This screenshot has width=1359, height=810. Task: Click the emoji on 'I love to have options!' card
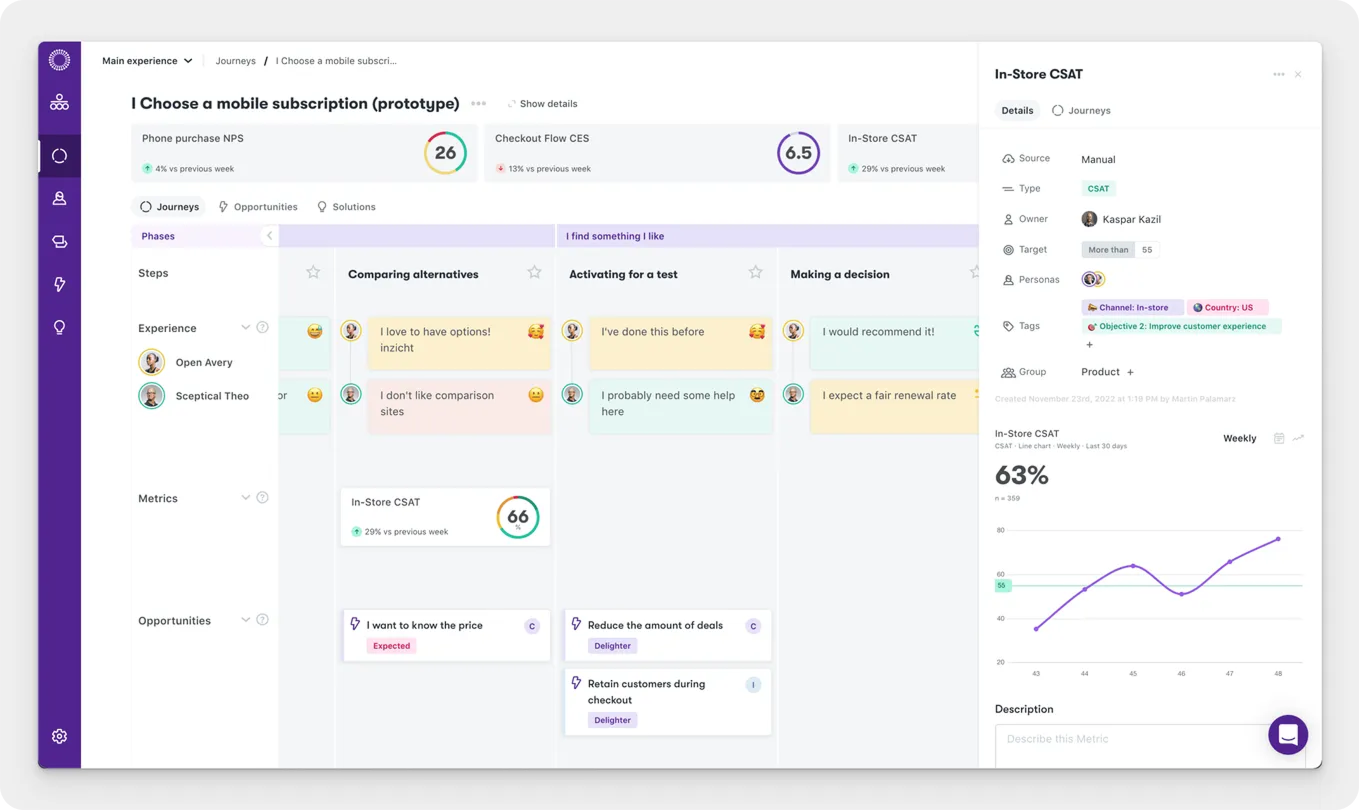coord(536,331)
